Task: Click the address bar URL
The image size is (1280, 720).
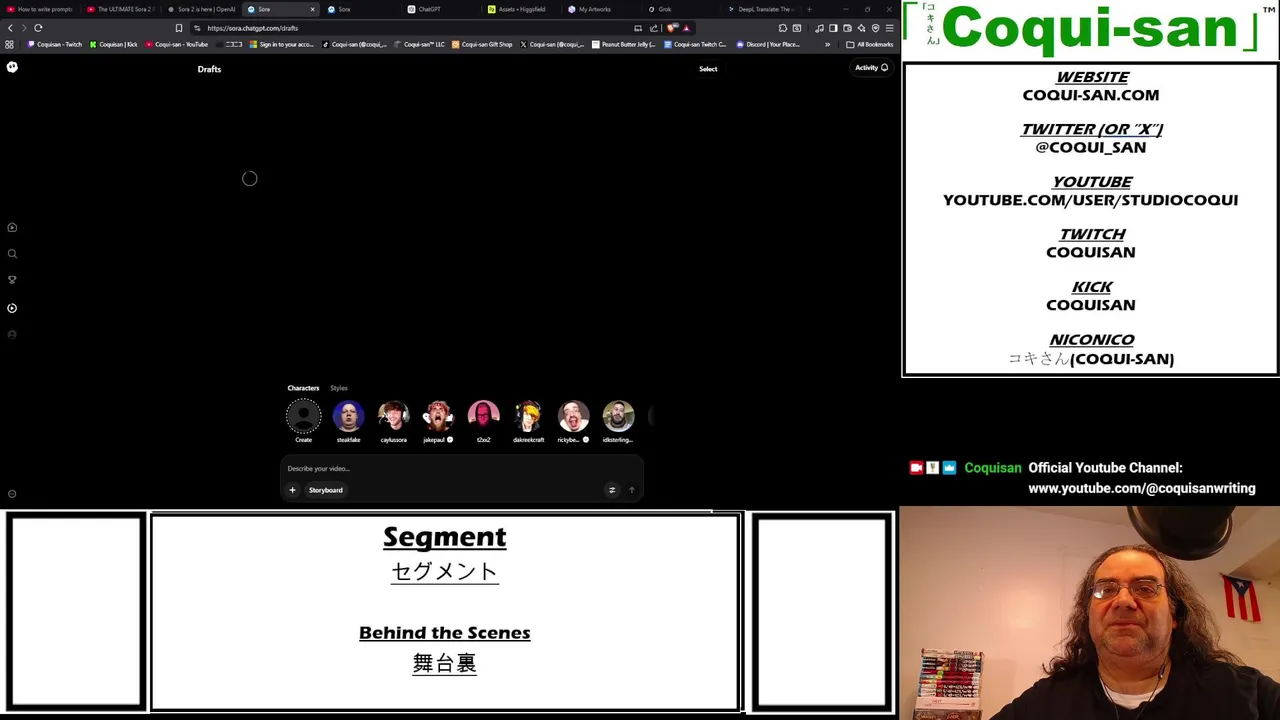Action: (253, 28)
